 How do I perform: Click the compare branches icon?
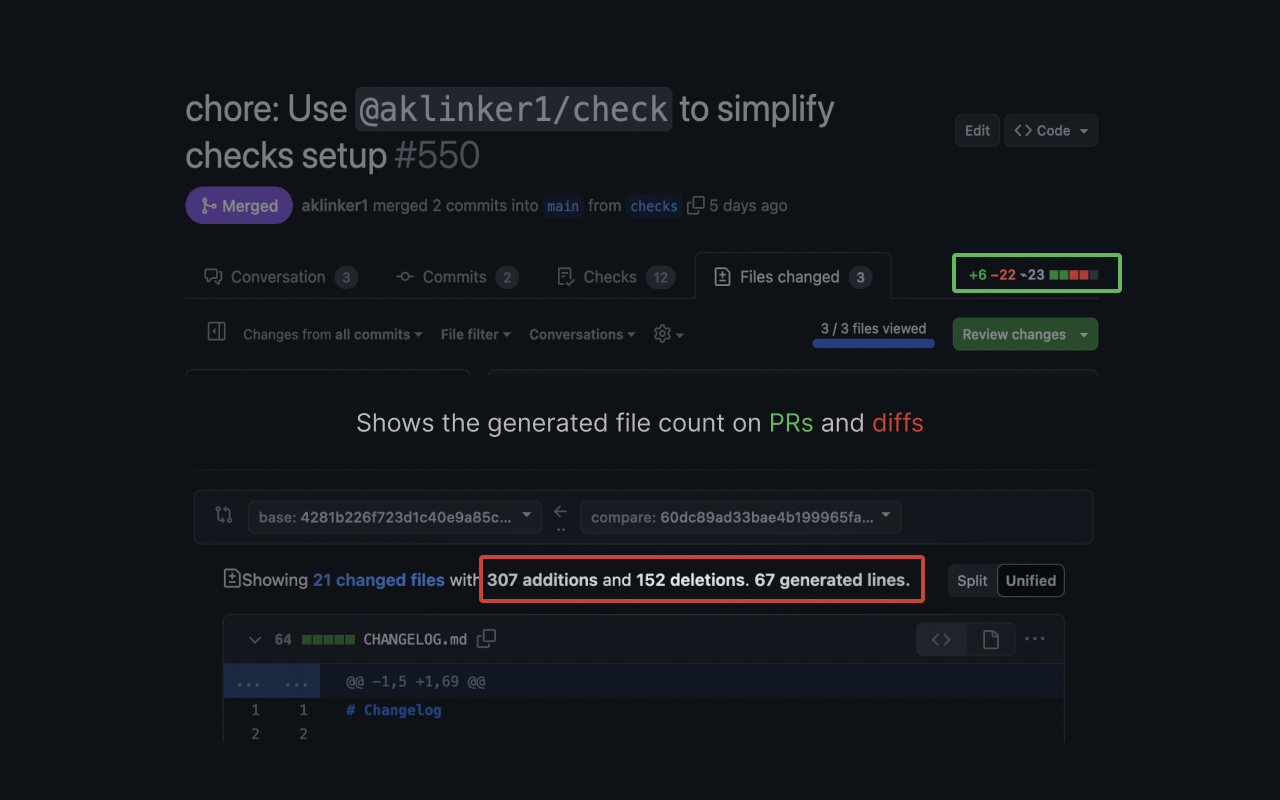tap(224, 516)
